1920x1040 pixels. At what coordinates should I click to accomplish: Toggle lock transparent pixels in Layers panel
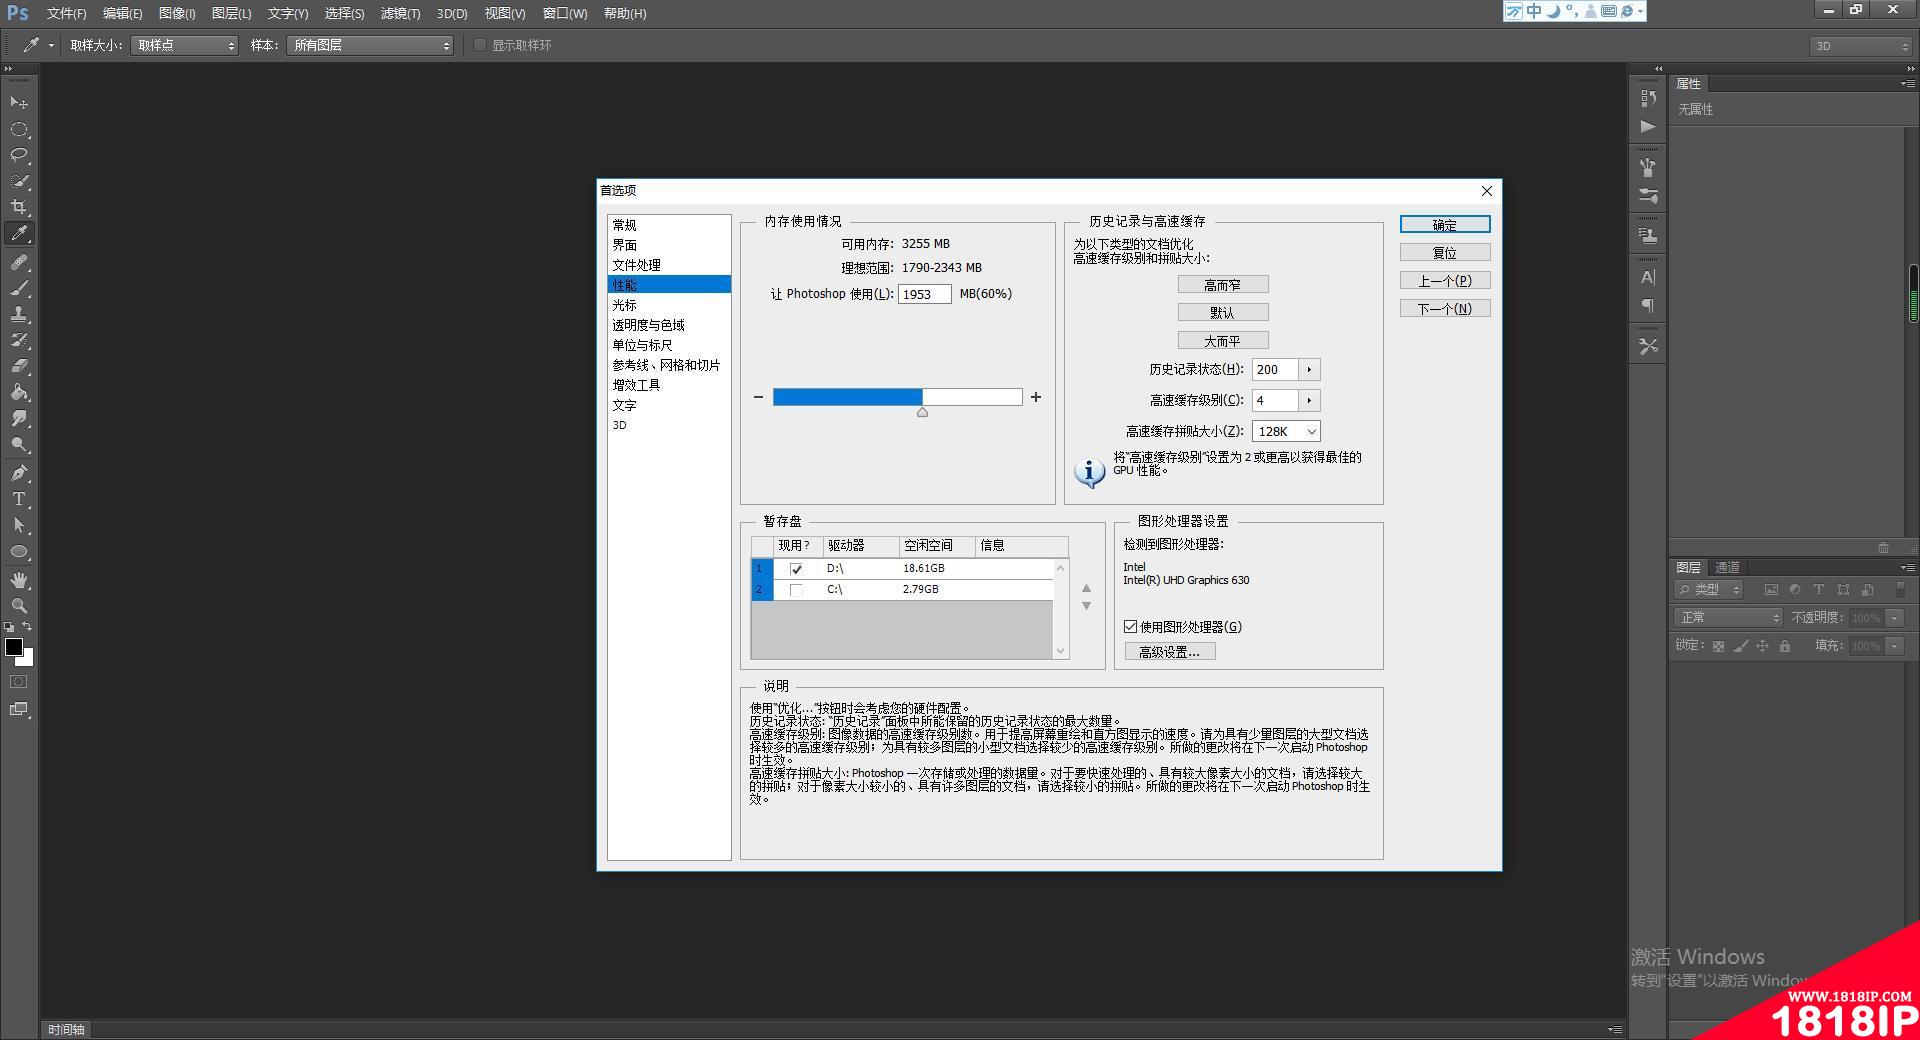click(1718, 646)
